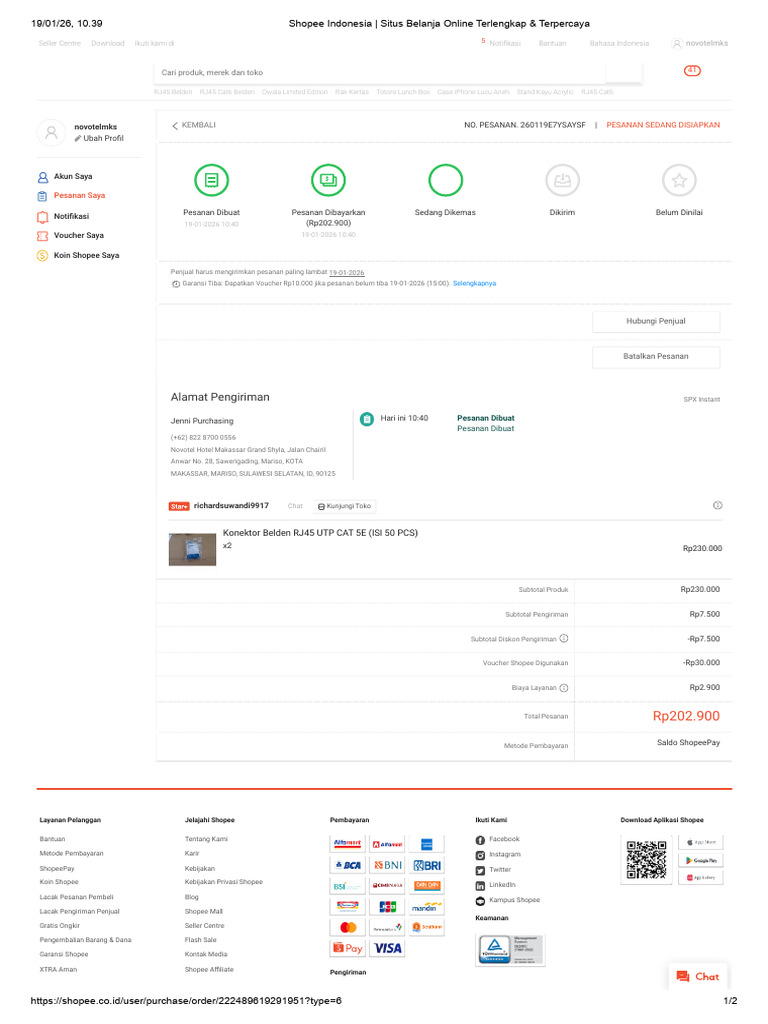
Task: Click seller name richardsuwandi9917
Action: pyautogui.click(x=231, y=505)
